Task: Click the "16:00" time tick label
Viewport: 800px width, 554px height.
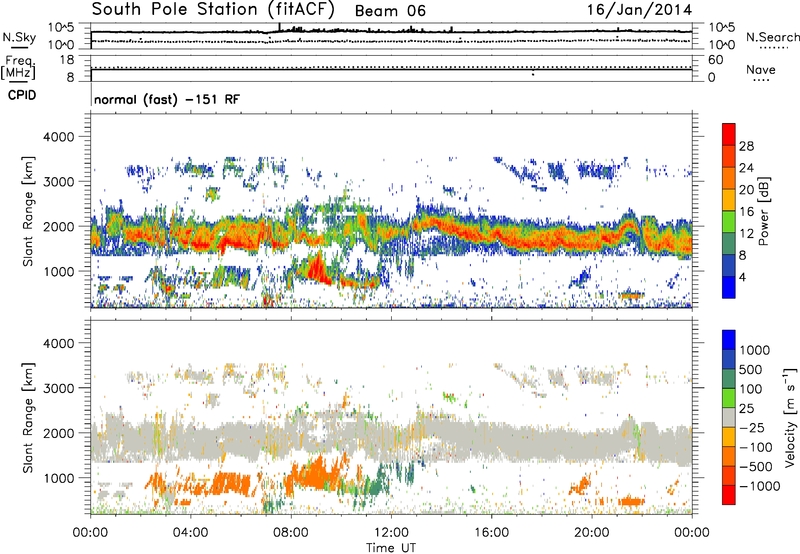Action: click(x=491, y=533)
